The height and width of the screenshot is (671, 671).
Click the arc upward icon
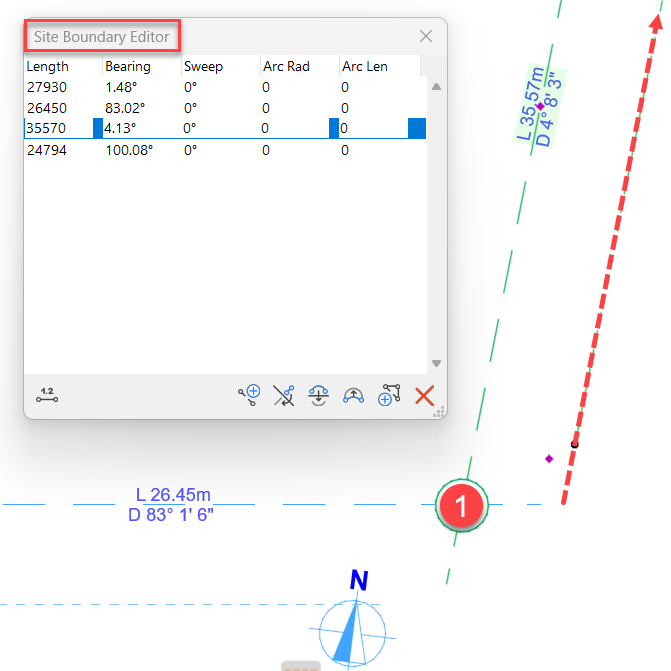(x=353, y=394)
